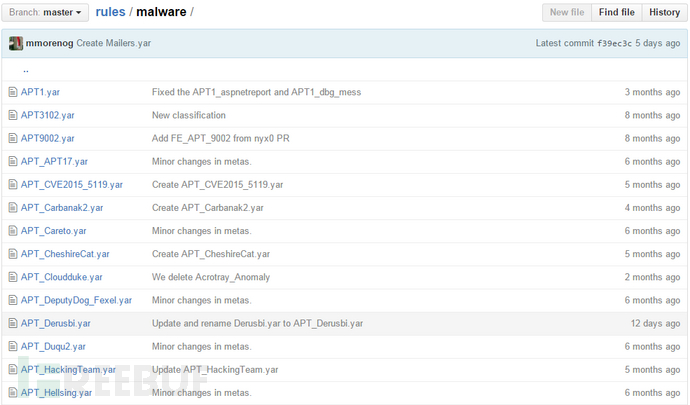This screenshot has height=405, width=690.
Task: Open the APT_CVE2015_5119.yar file name link
Action: pyautogui.click(x=72, y=184)
